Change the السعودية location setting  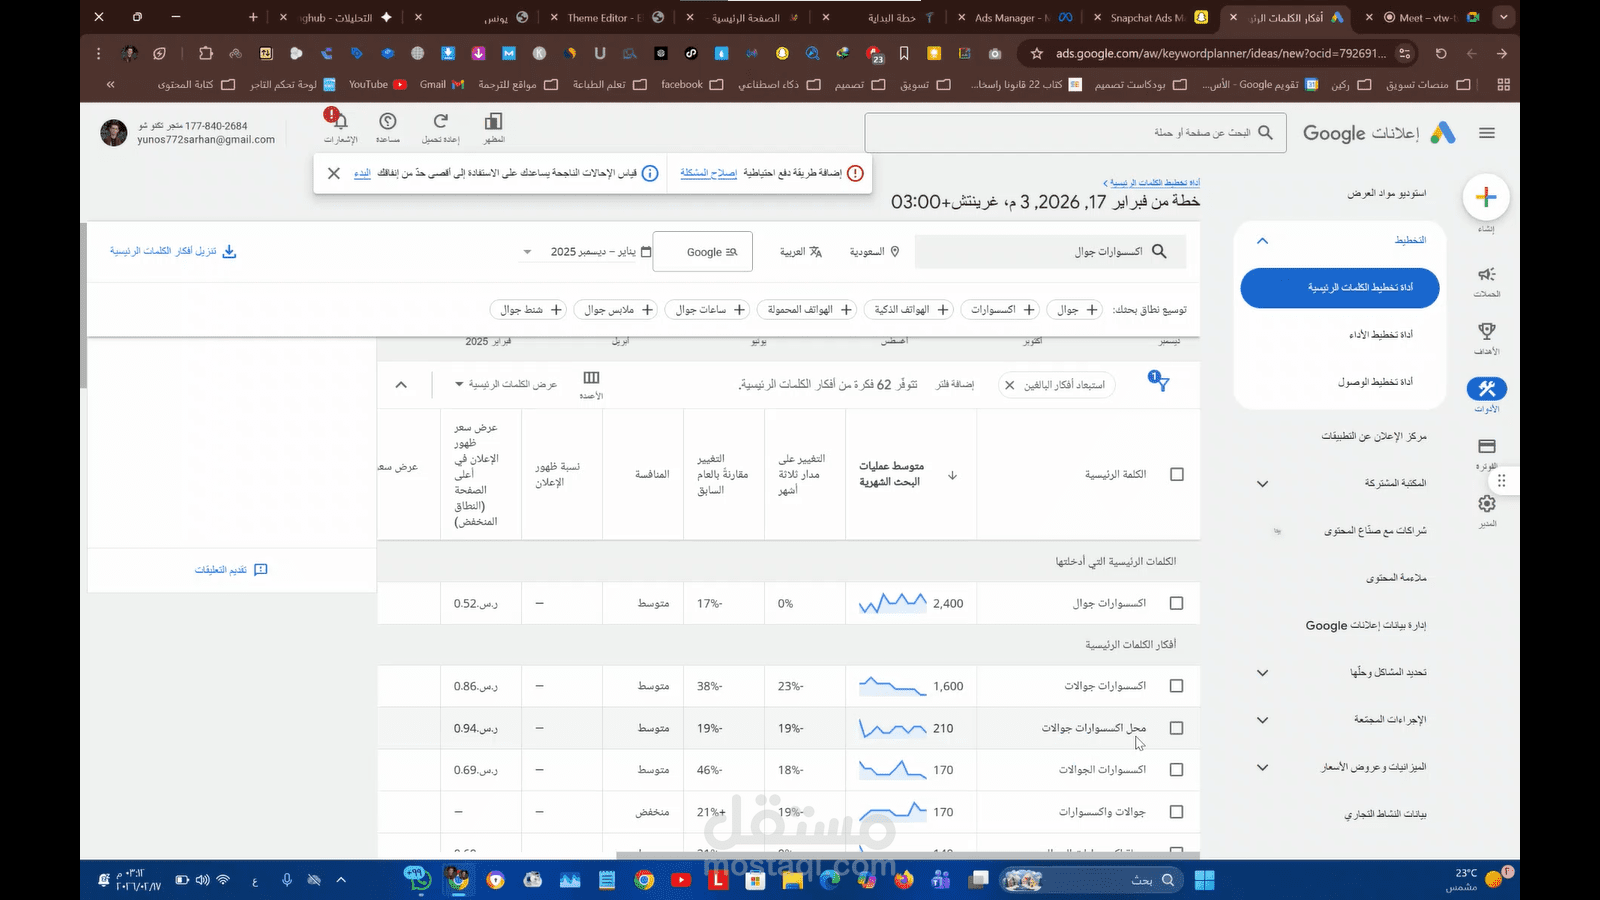(x=875, y=252)
